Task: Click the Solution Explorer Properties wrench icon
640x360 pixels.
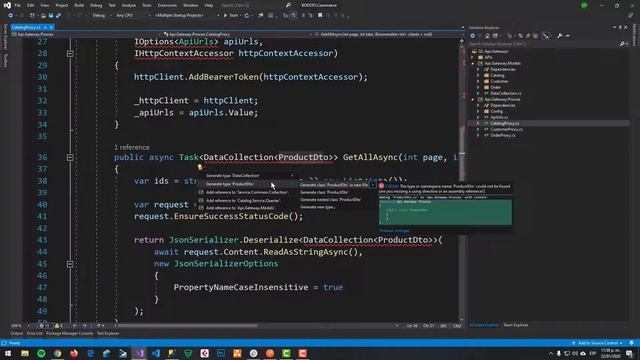Action: (560, 36)
